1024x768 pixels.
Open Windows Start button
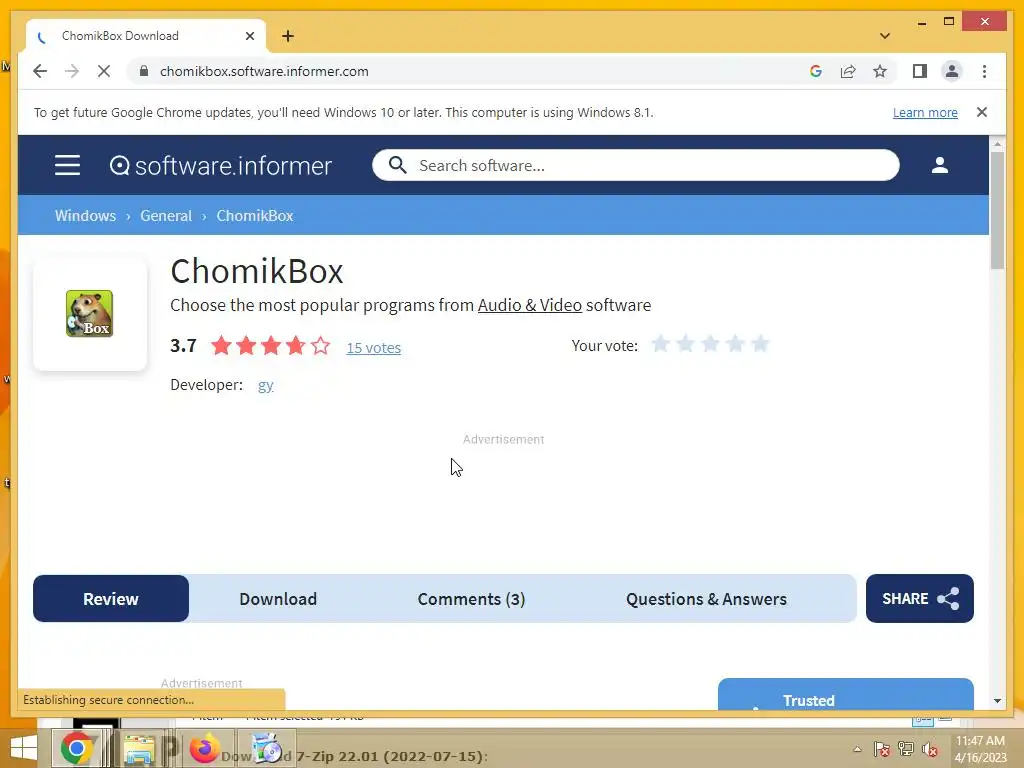click(24, 748)
